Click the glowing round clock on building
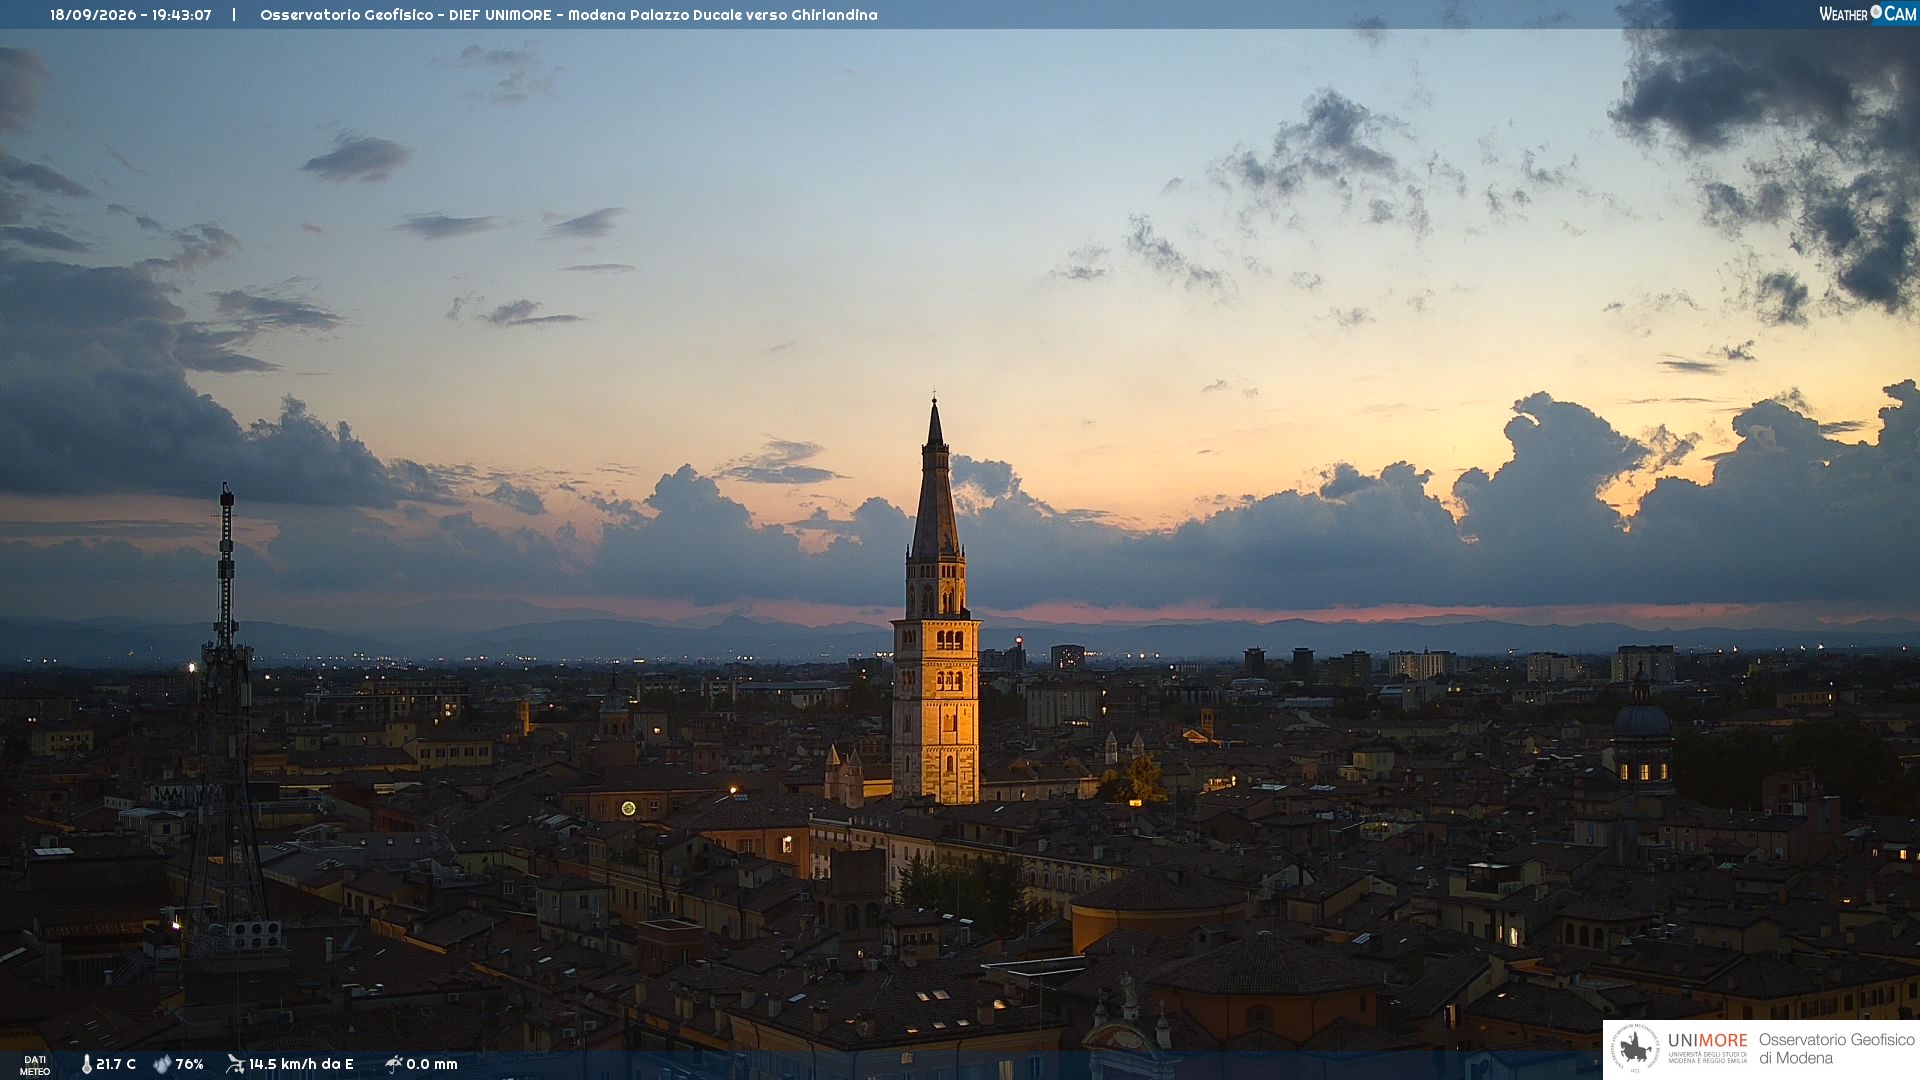The image size is (1920, 1080). tap(628, 808)
